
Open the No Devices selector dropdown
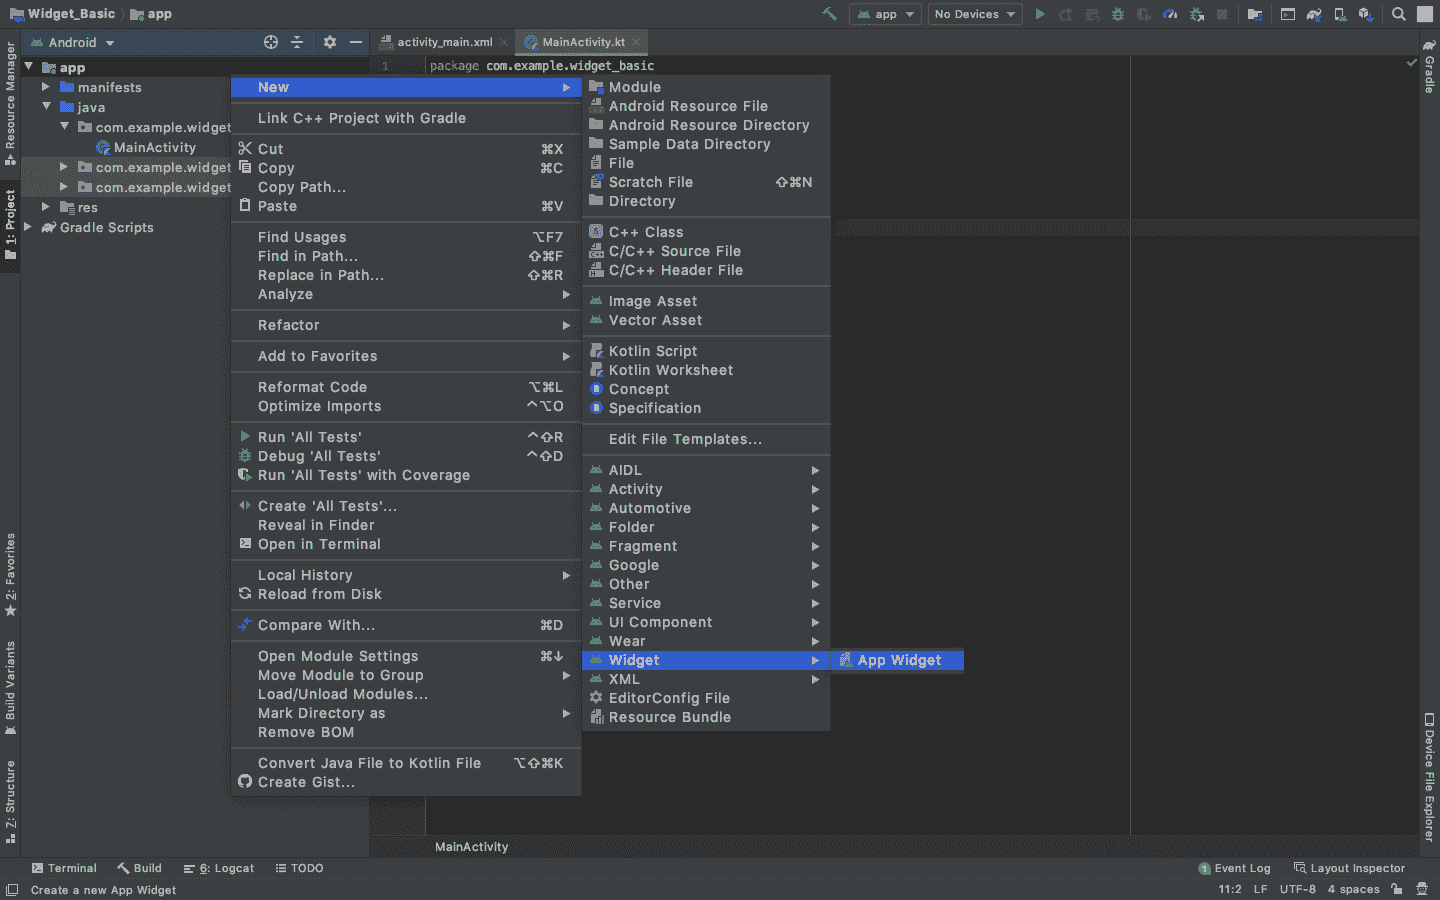click(974, 14)
